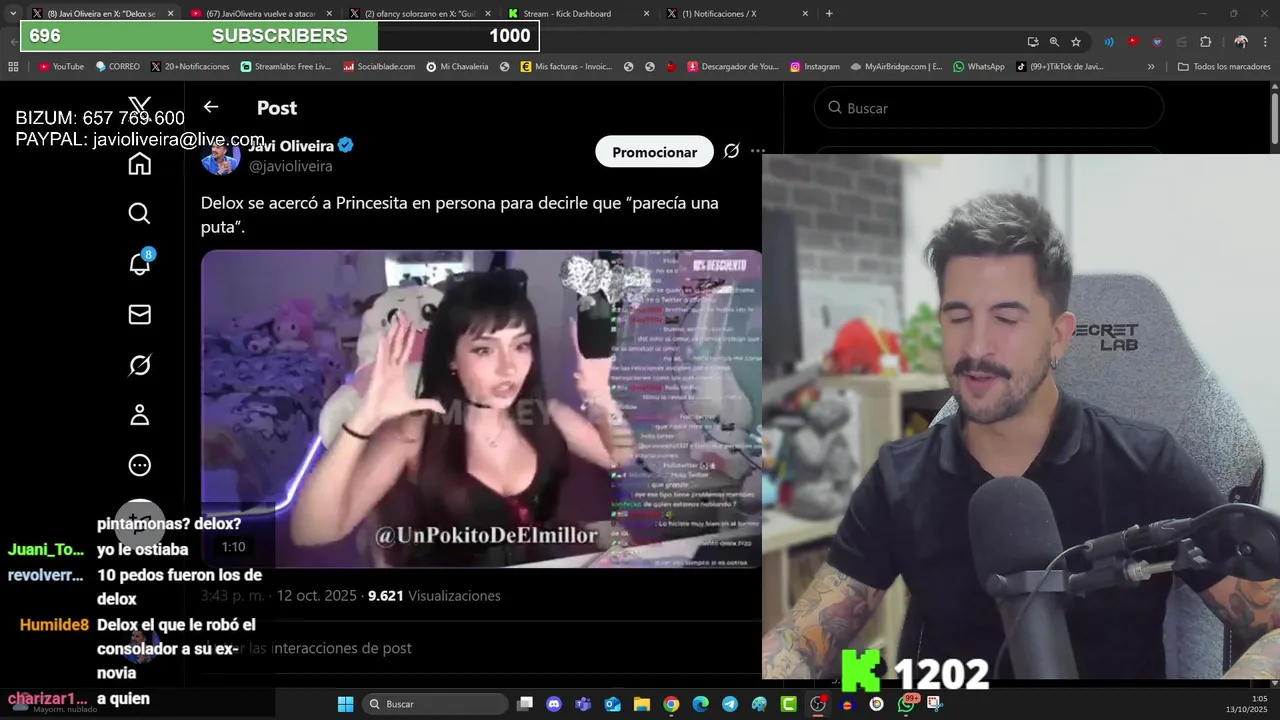Screen dimensions: 1280x720
Task: Open the Chrome three-dot menu
Action: (x=1265, y=42)
